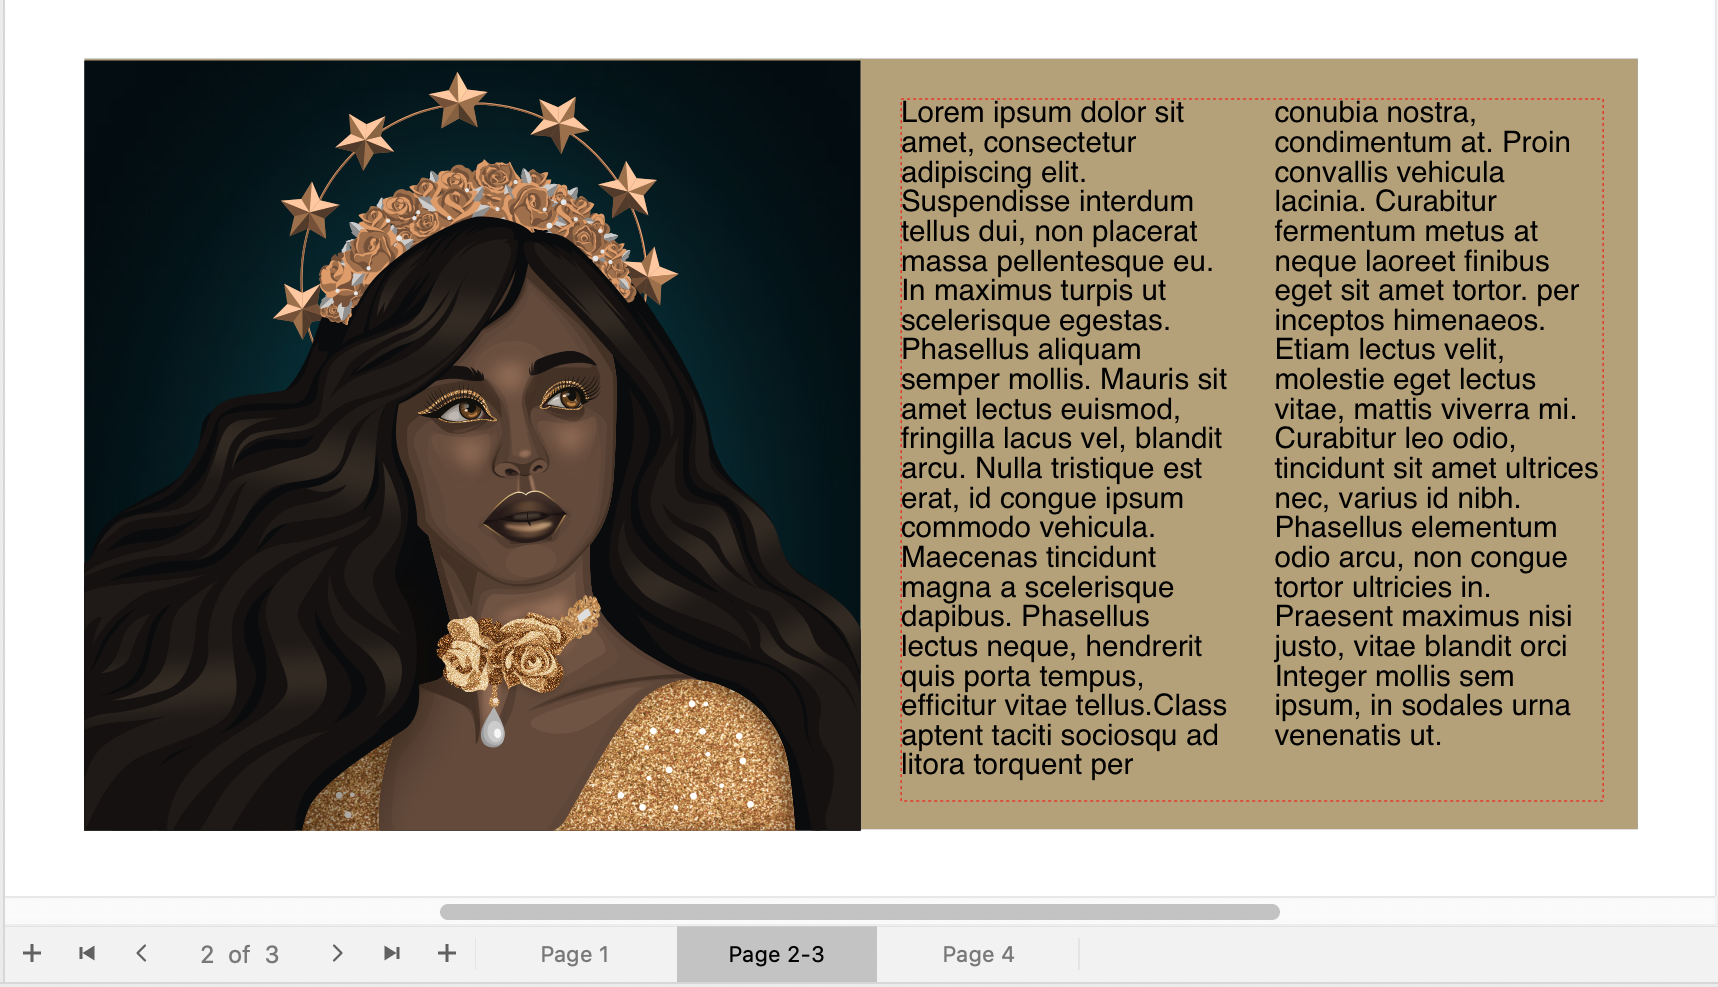Screen dimensions: 1718x987
Task: Switch to the Page 1 tab
Action: pos(574,955)
